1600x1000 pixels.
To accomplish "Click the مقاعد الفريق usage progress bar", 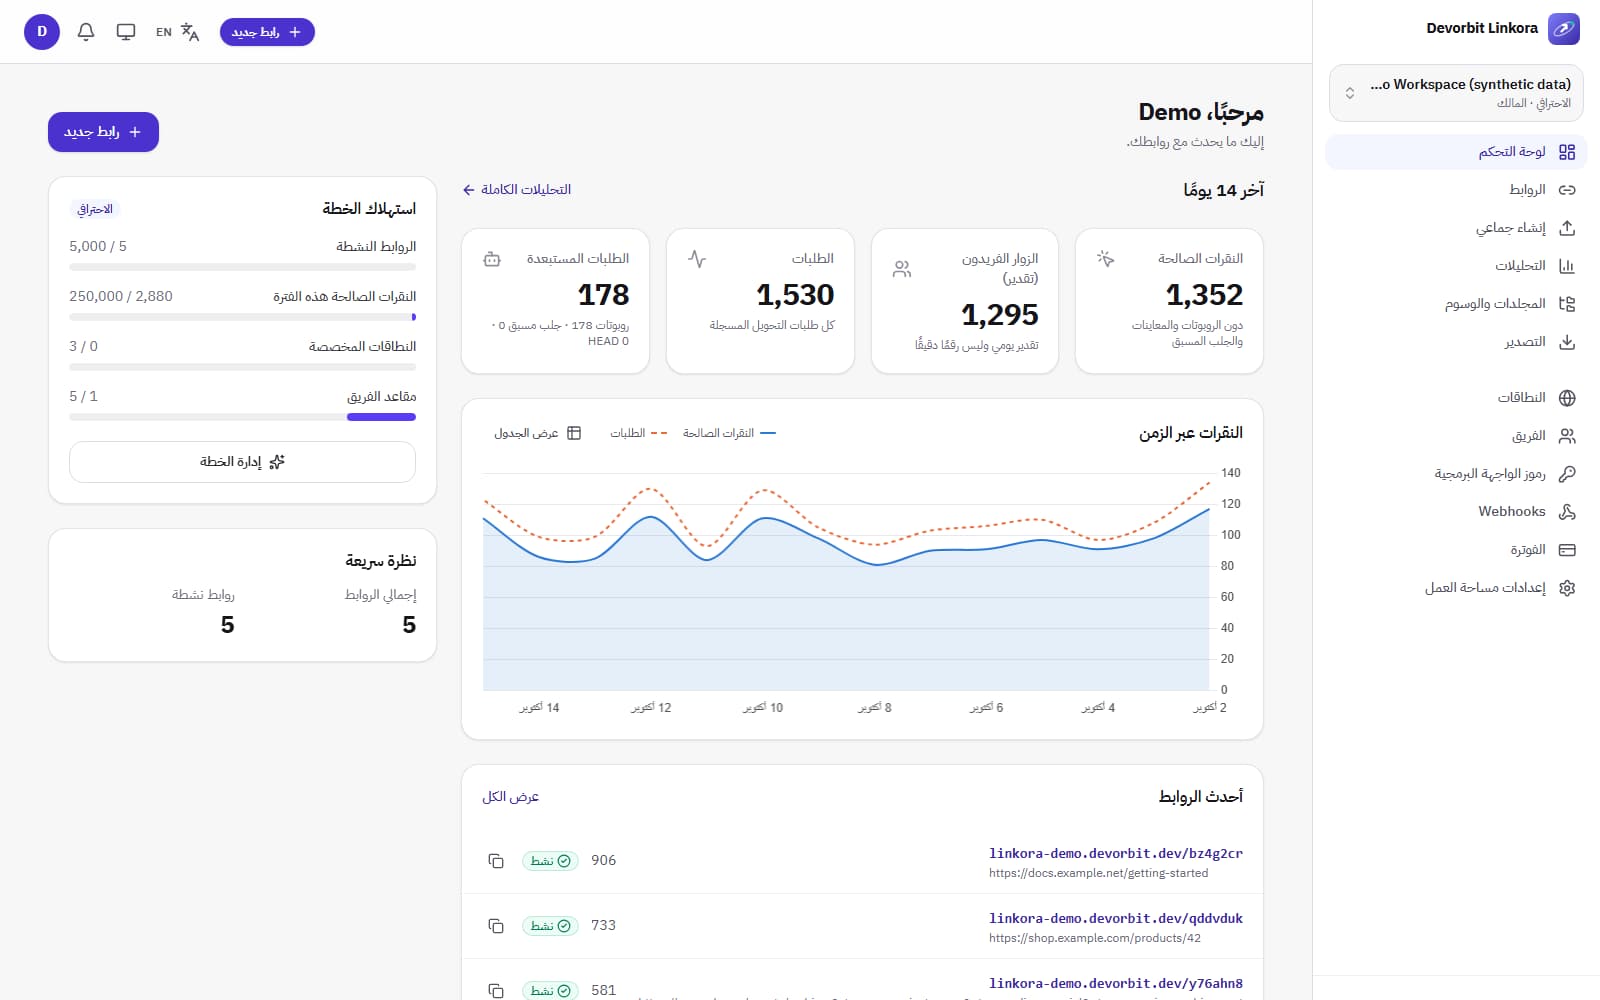I will [242, 417].
